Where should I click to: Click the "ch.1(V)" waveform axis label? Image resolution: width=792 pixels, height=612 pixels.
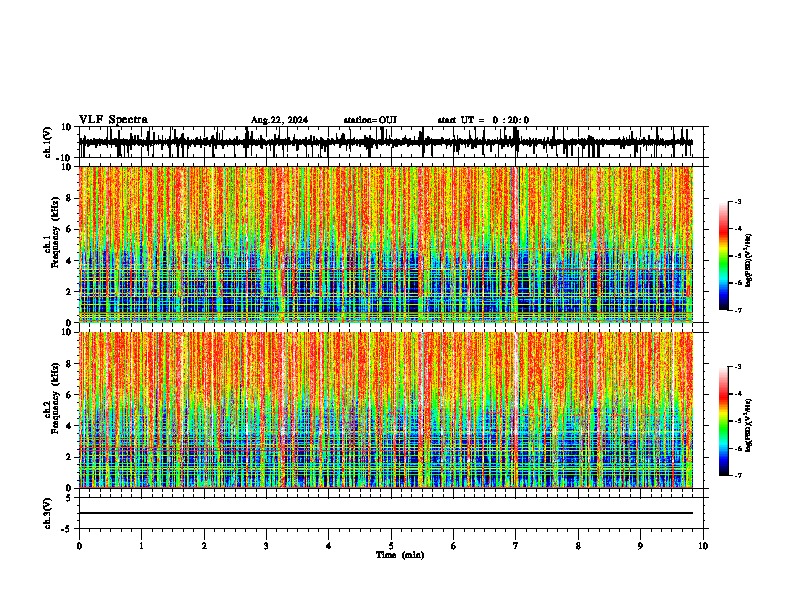48,142
